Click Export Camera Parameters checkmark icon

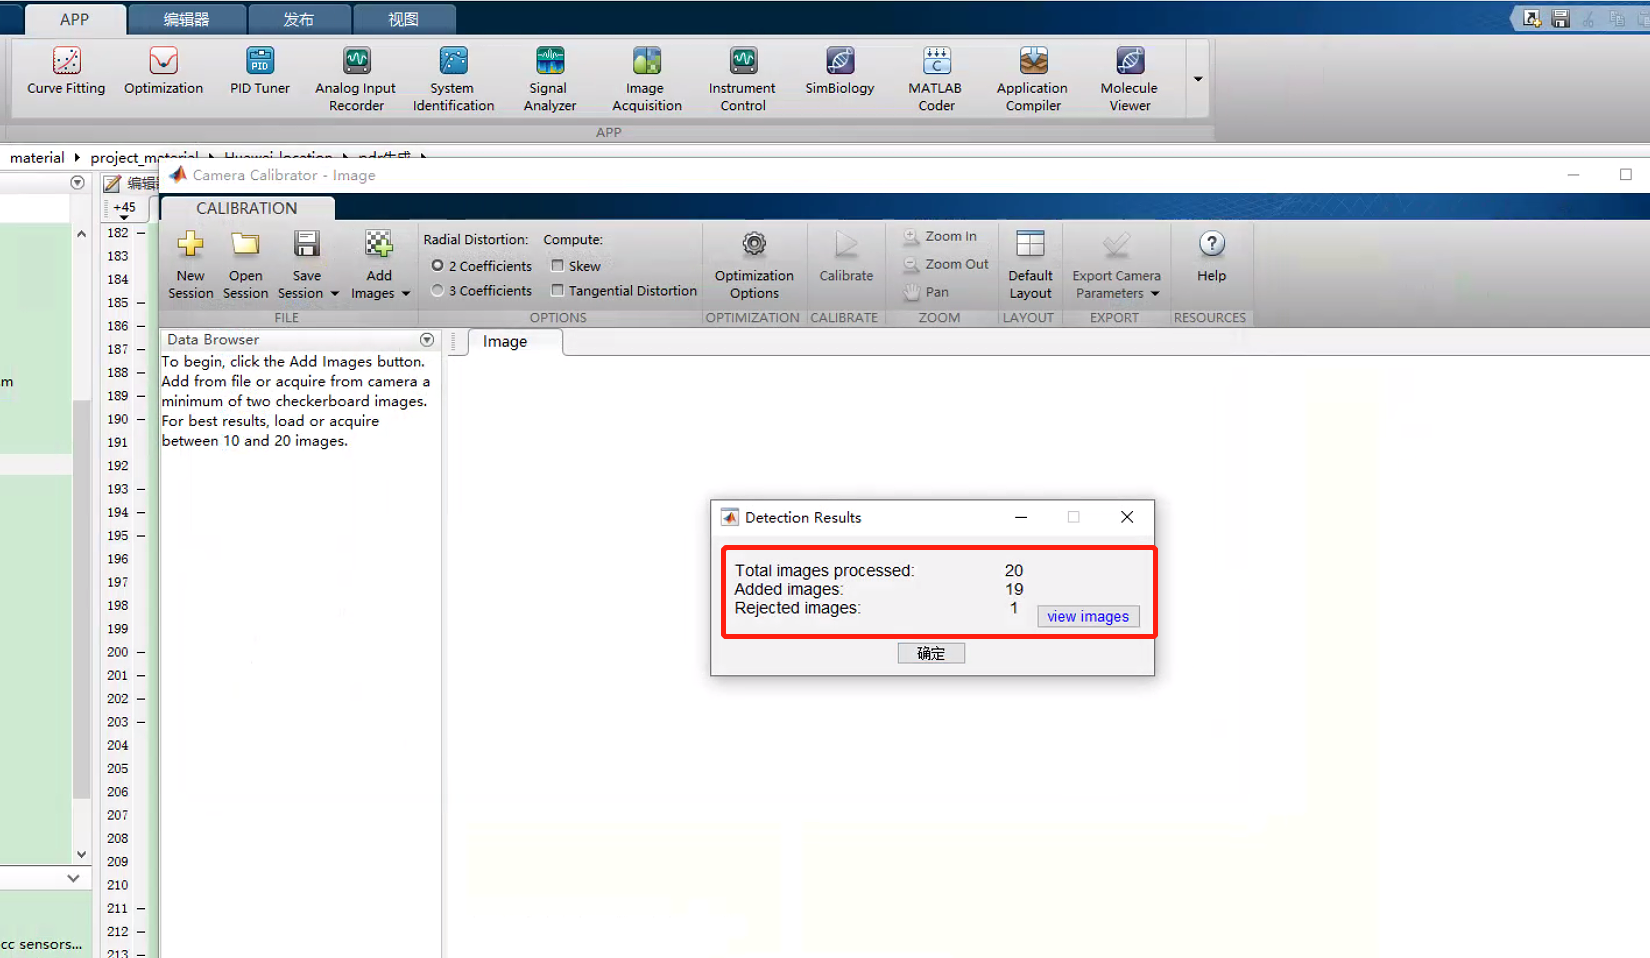pyautogui.click(x=1116, y=245)
